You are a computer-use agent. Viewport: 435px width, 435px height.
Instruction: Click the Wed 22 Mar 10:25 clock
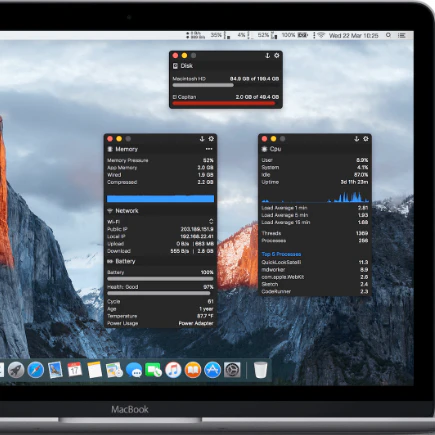click(x=354, y=35)
